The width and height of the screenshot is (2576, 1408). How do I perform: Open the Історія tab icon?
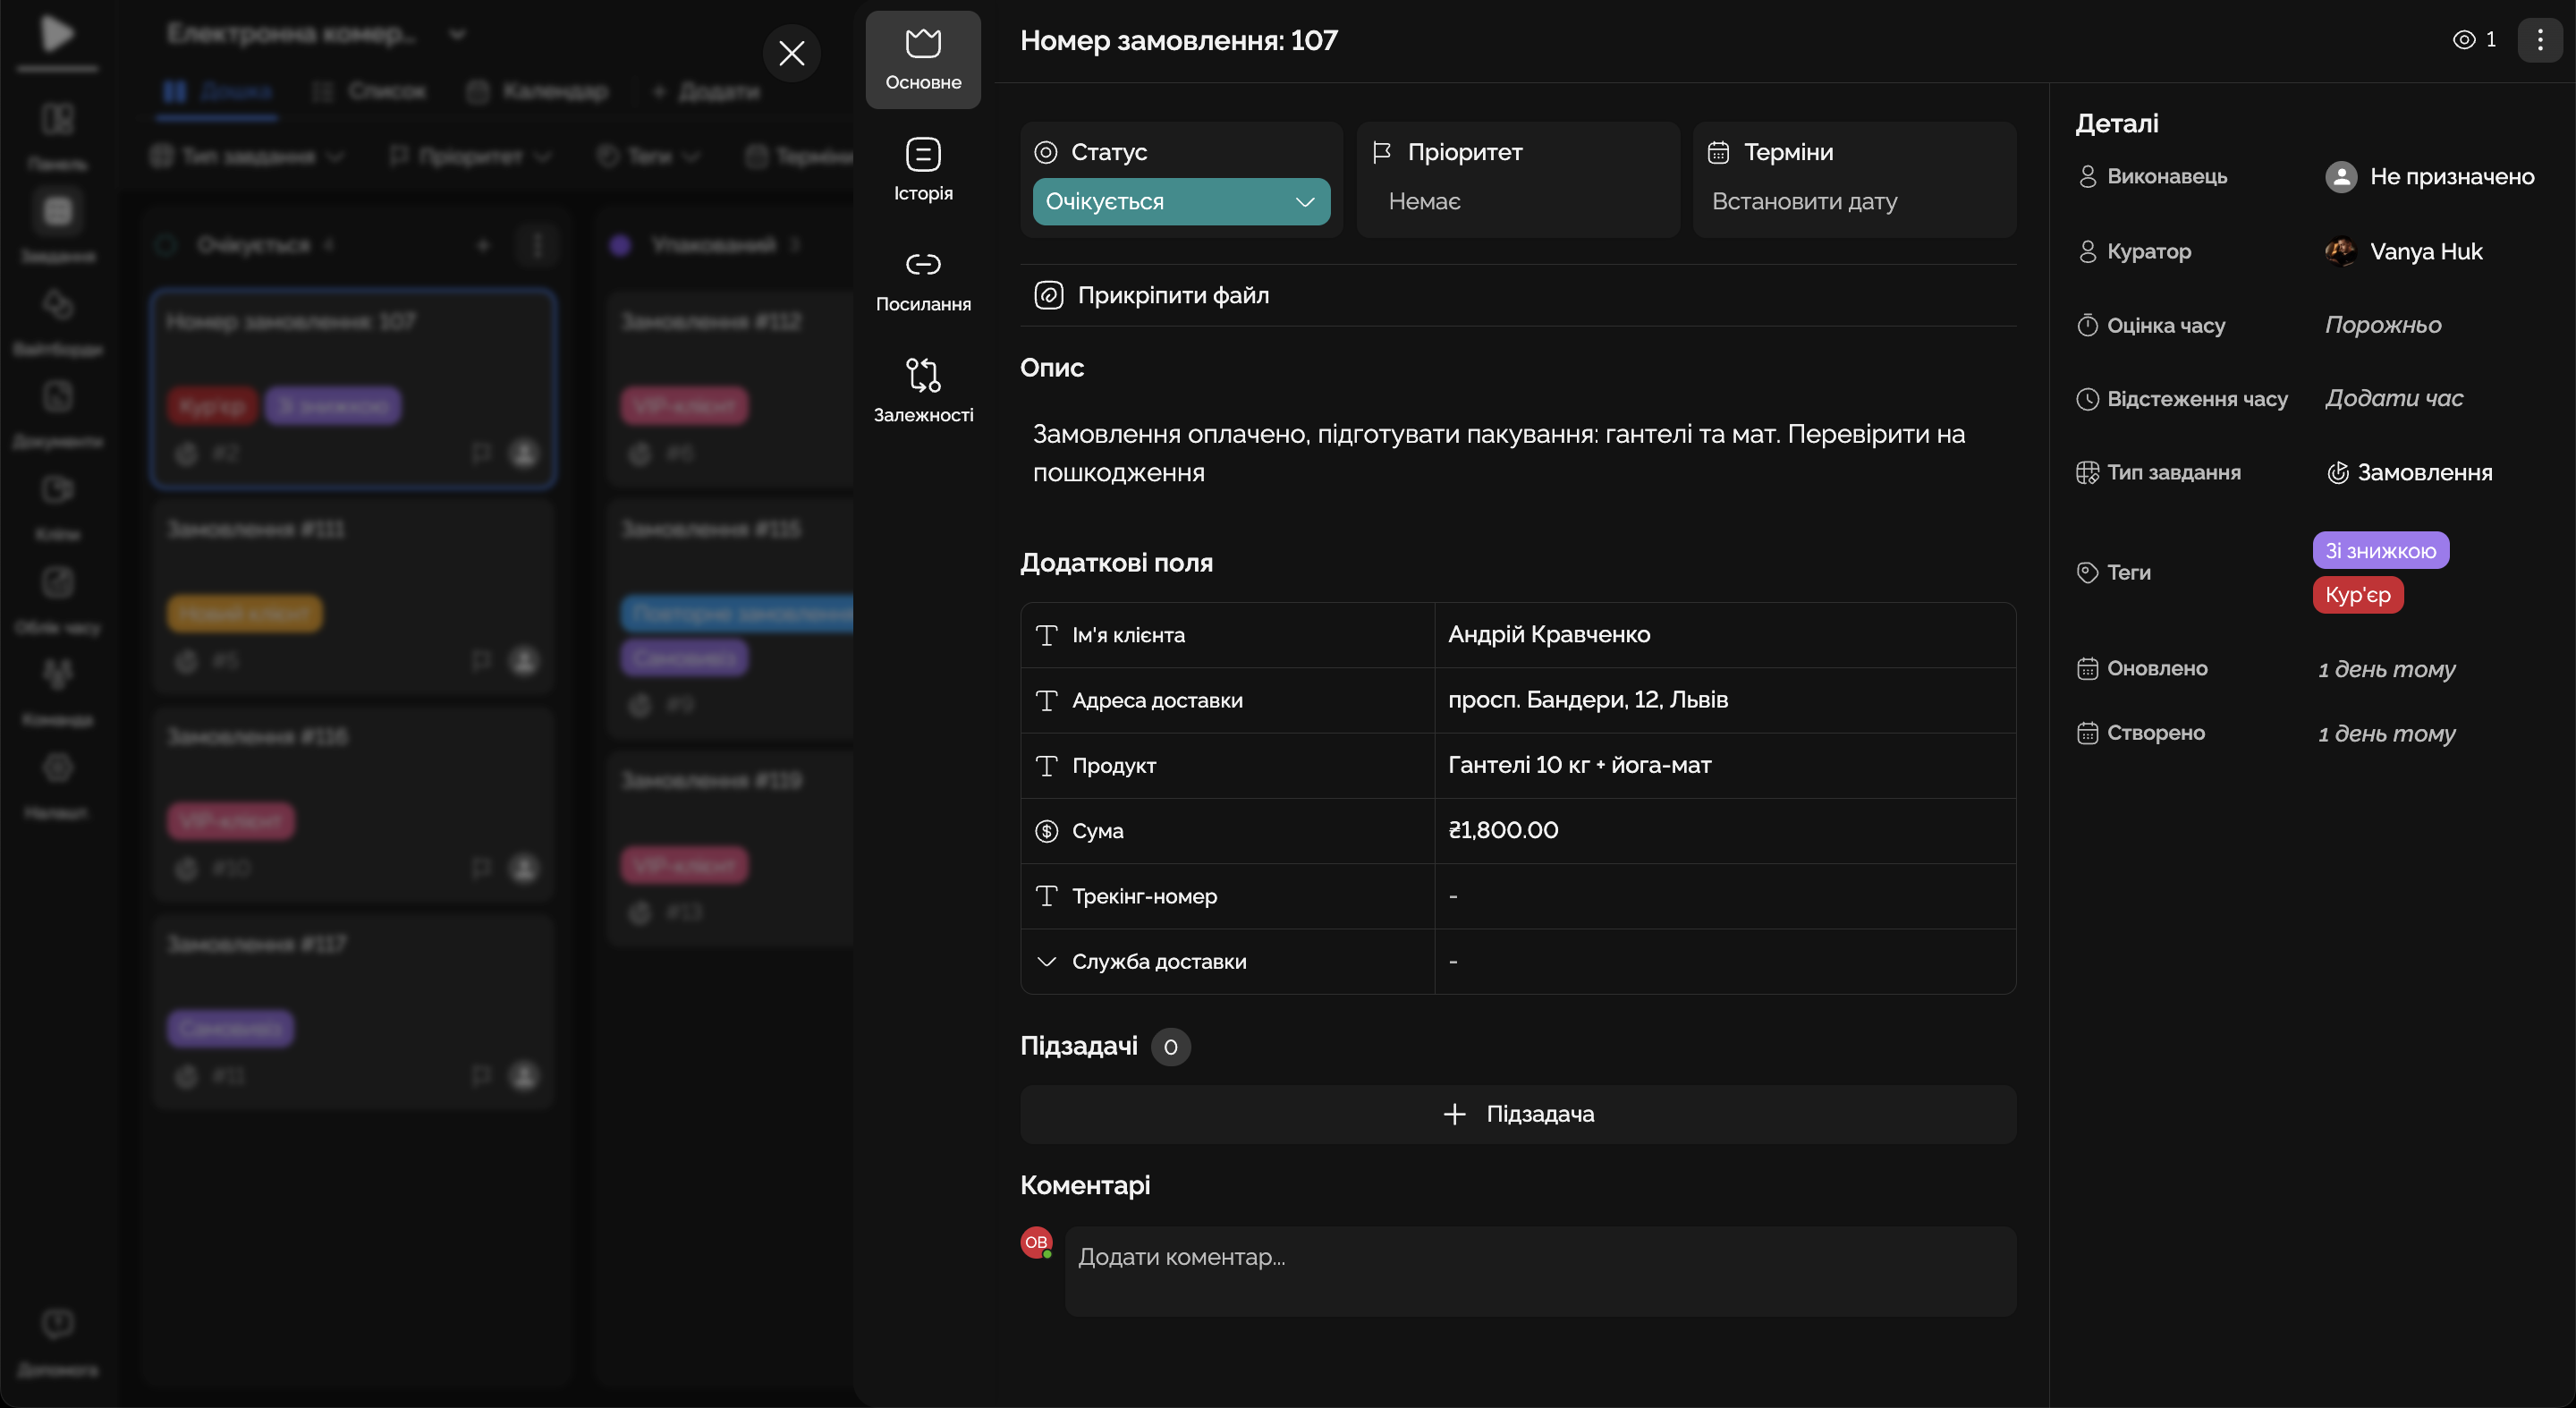922,155
